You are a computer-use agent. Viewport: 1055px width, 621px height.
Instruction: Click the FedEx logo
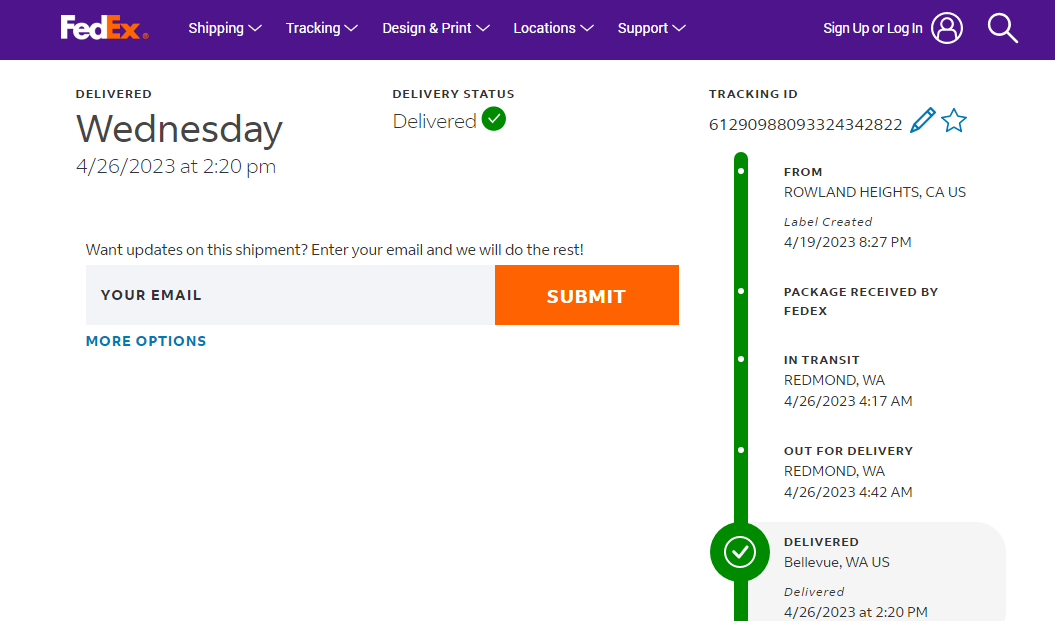pyautogui.click(x=104, y=28)
